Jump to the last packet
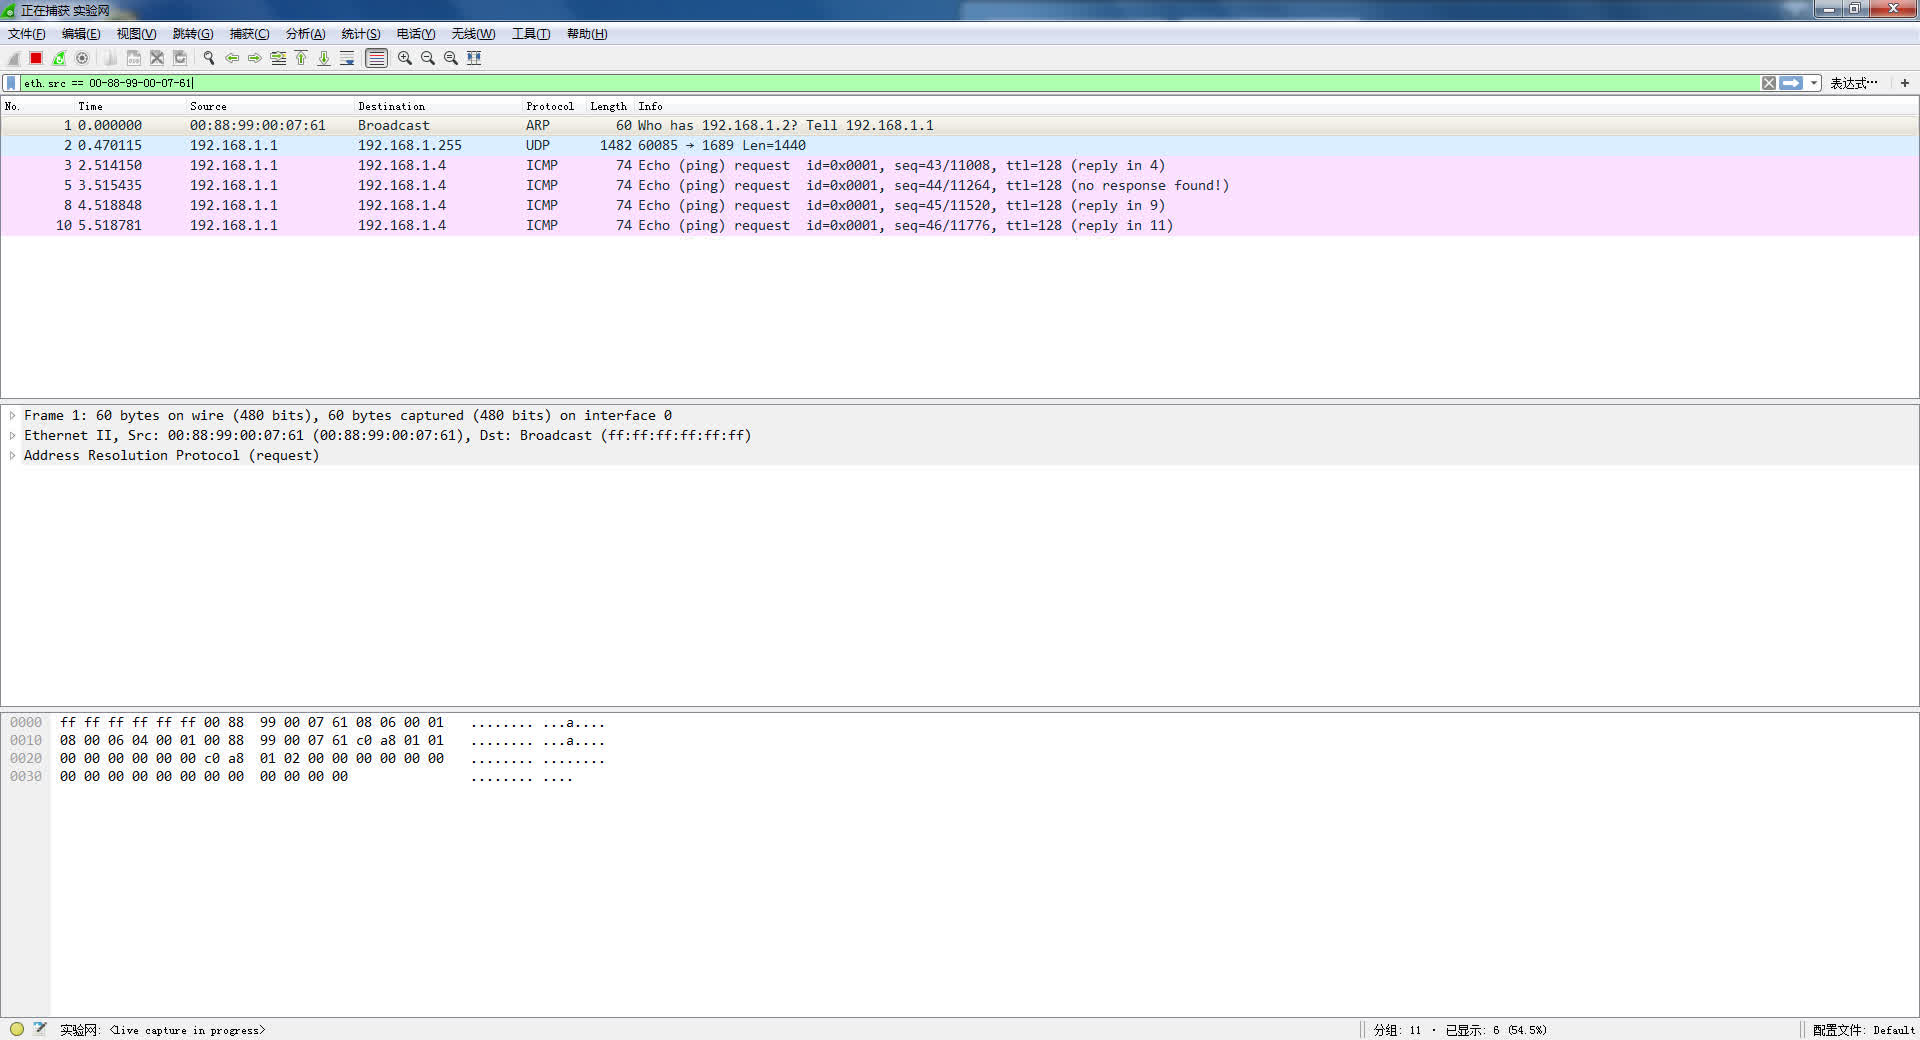Image resolution: width=1920 pixels, height=1040 pixels. pyautogui.click(x=324, y=58)
